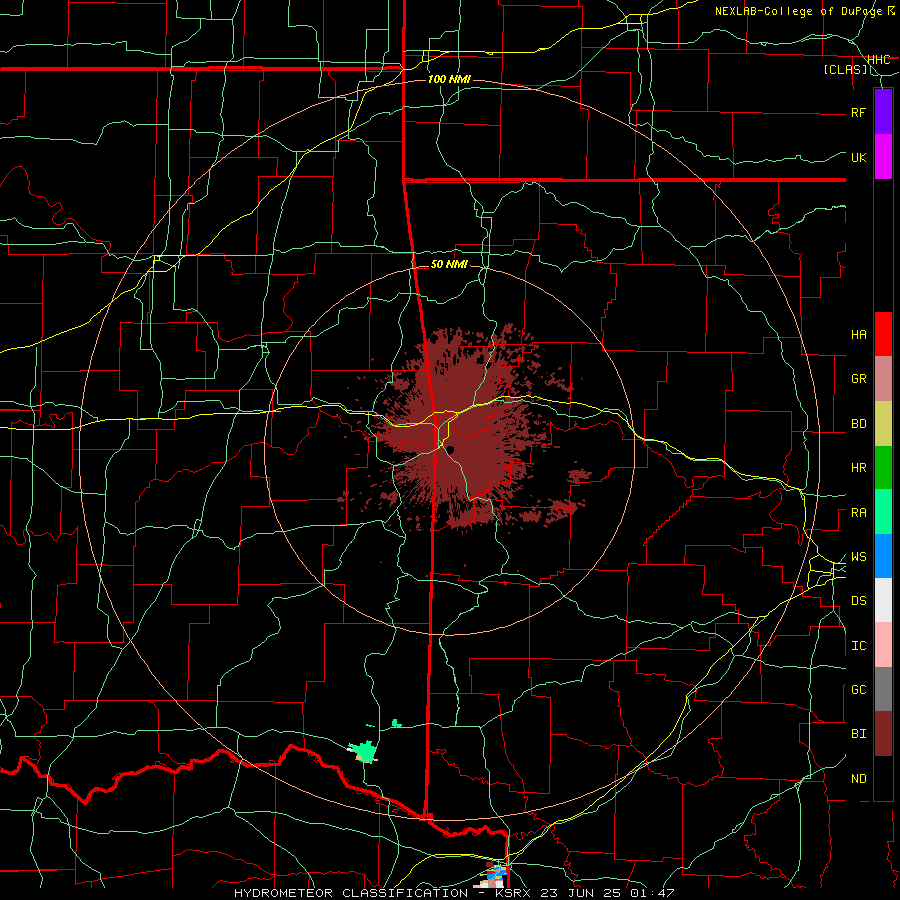The height and width of the screenshot is (900, 900).
Task: Click the HA red legend swatch
Action: point(883,334)
